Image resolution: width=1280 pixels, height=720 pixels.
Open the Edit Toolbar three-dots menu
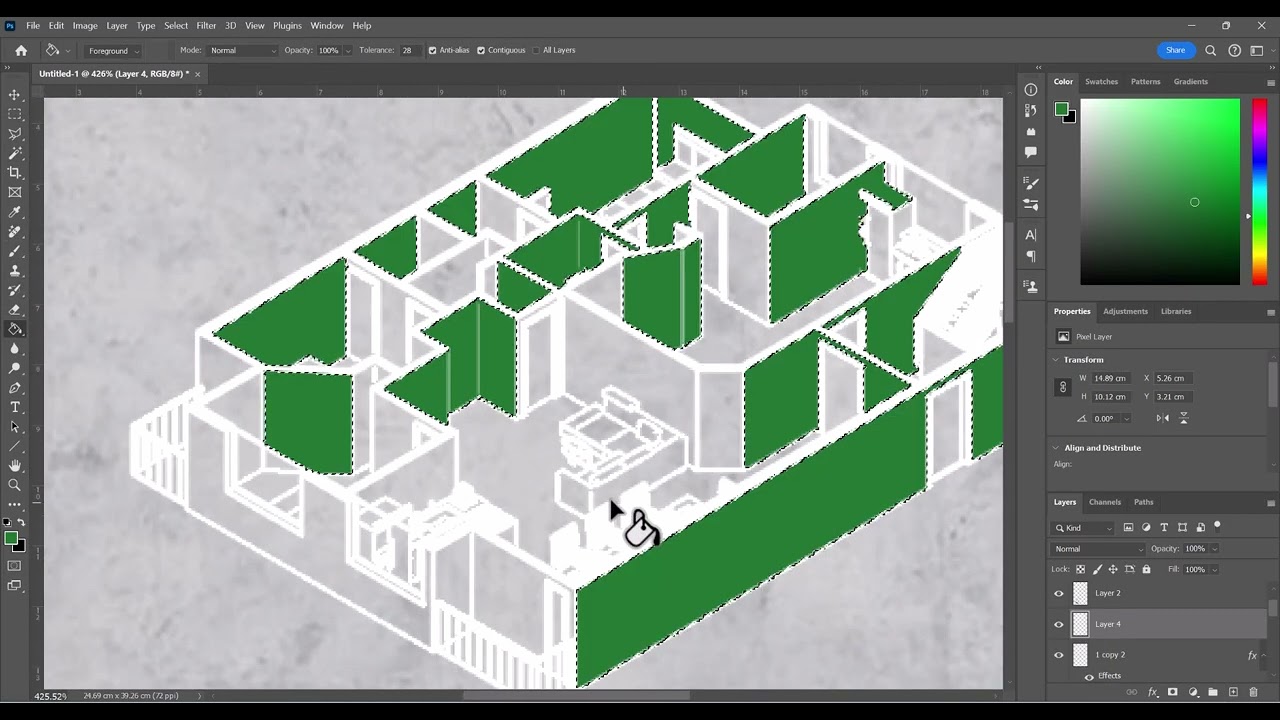click(15, 504)
